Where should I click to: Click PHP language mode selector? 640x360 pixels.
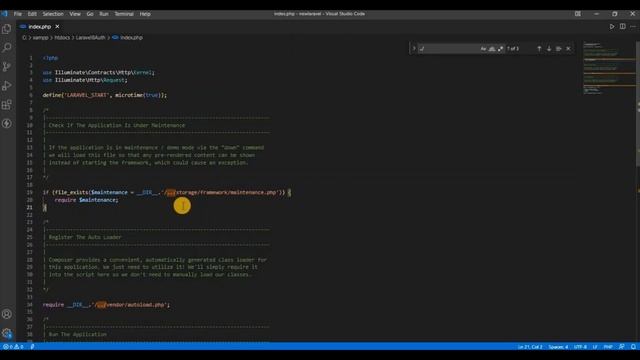[x=608, y=347]
